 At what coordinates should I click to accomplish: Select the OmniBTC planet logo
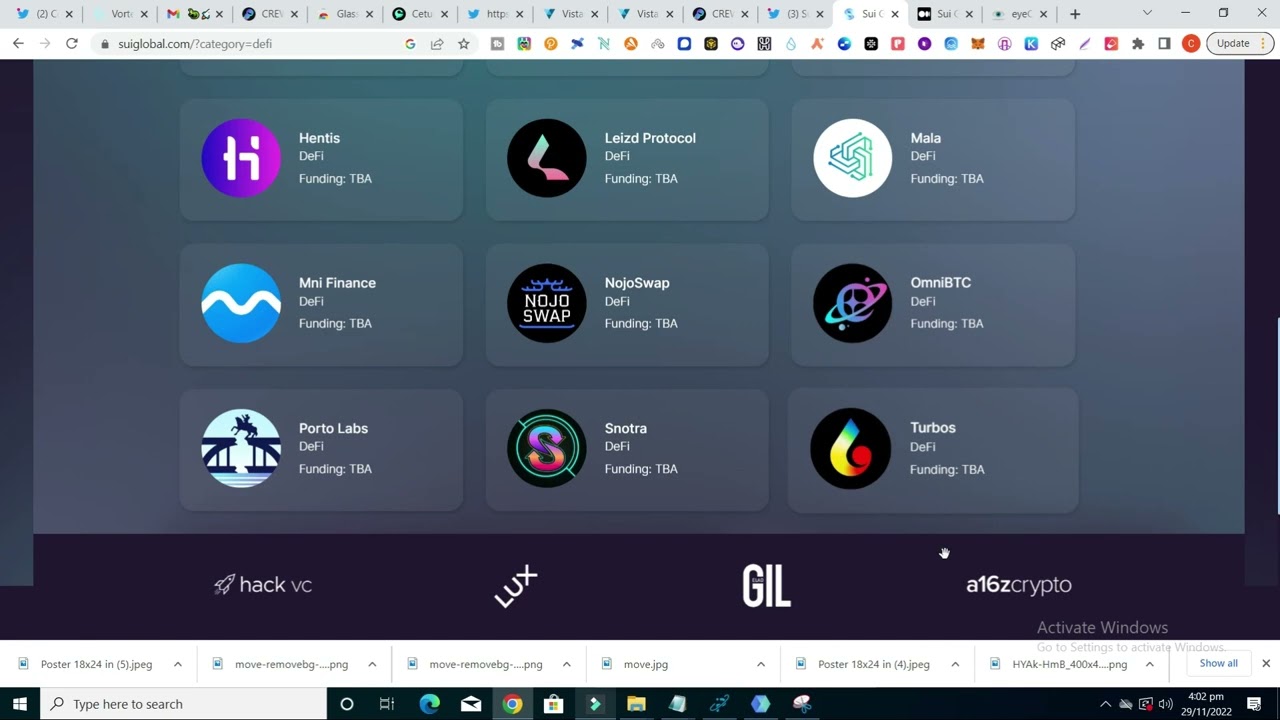click(853, 303)
